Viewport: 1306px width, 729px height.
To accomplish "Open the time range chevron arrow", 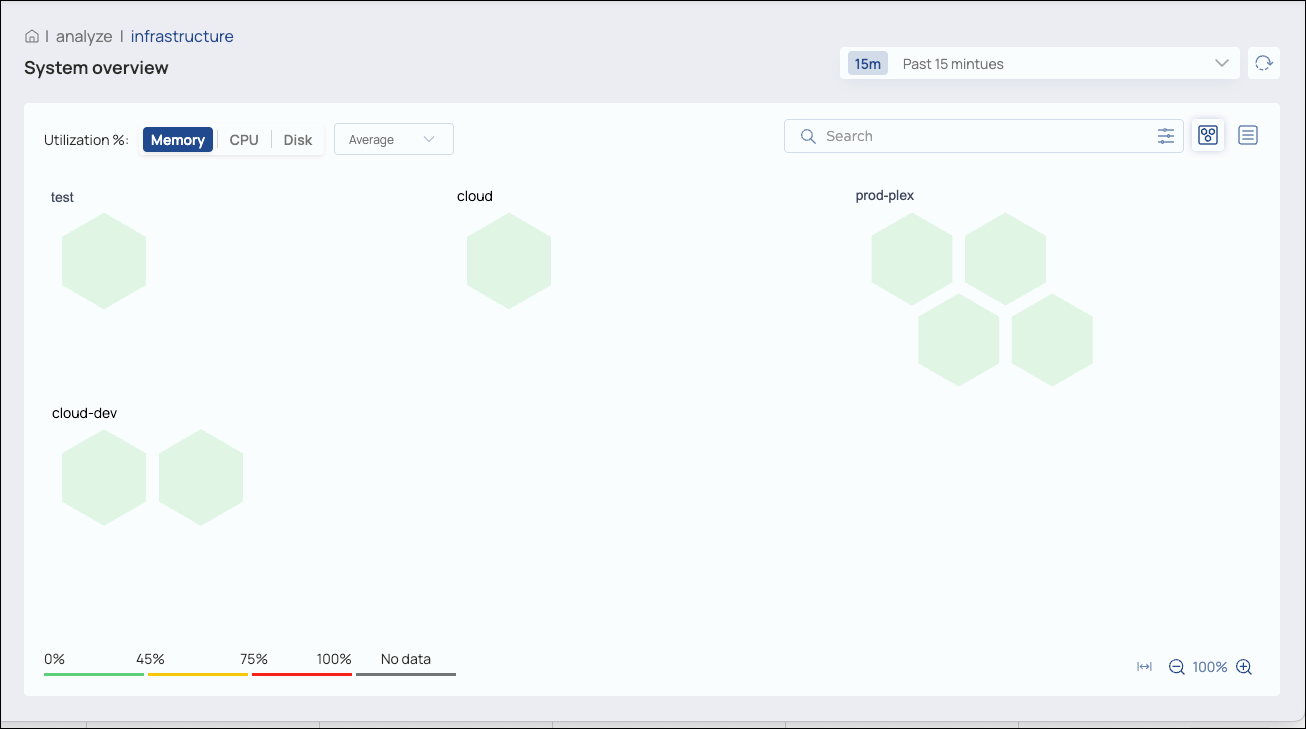I will [1221, 63].
